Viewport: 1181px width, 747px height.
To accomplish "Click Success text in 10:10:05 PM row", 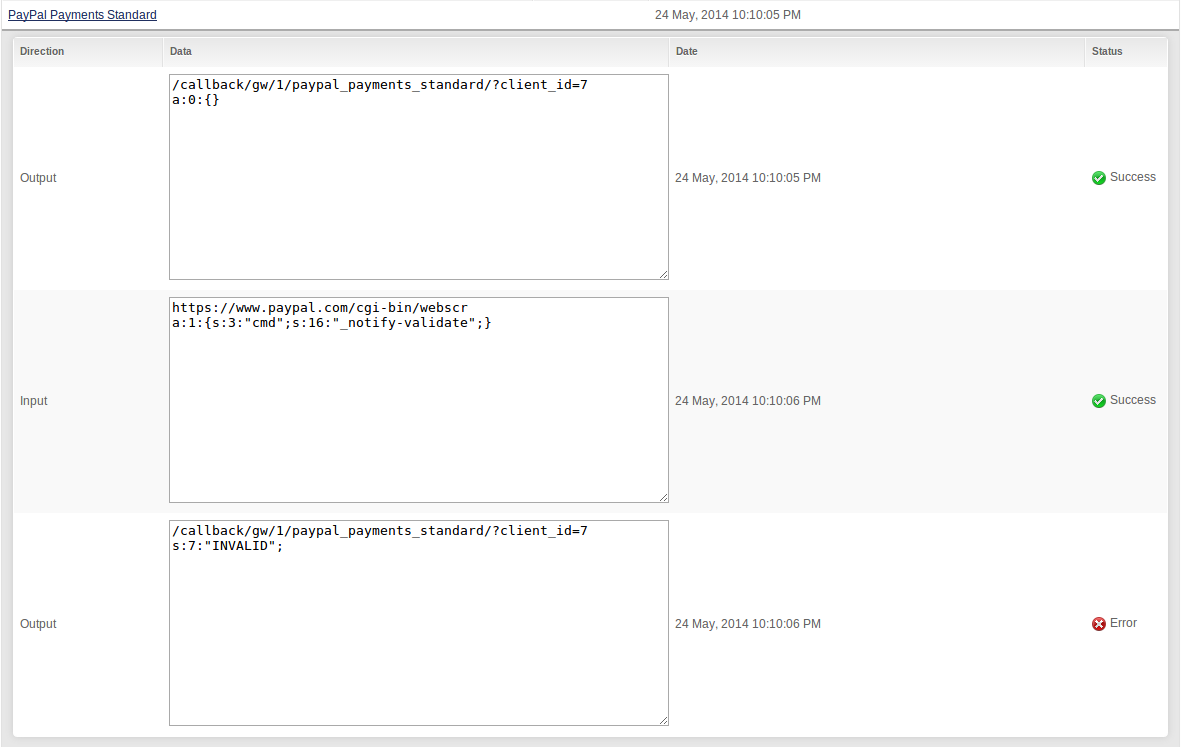I will (1133, 177).
